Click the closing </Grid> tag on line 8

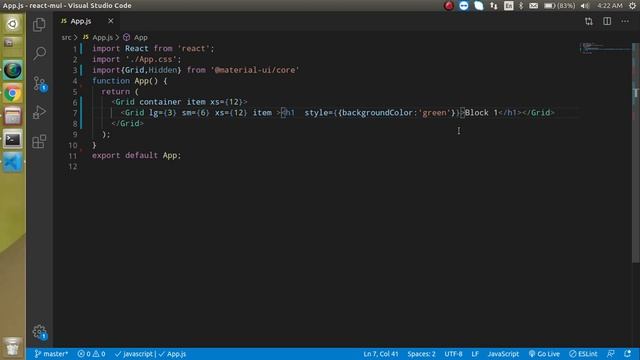tap(127, 123)
